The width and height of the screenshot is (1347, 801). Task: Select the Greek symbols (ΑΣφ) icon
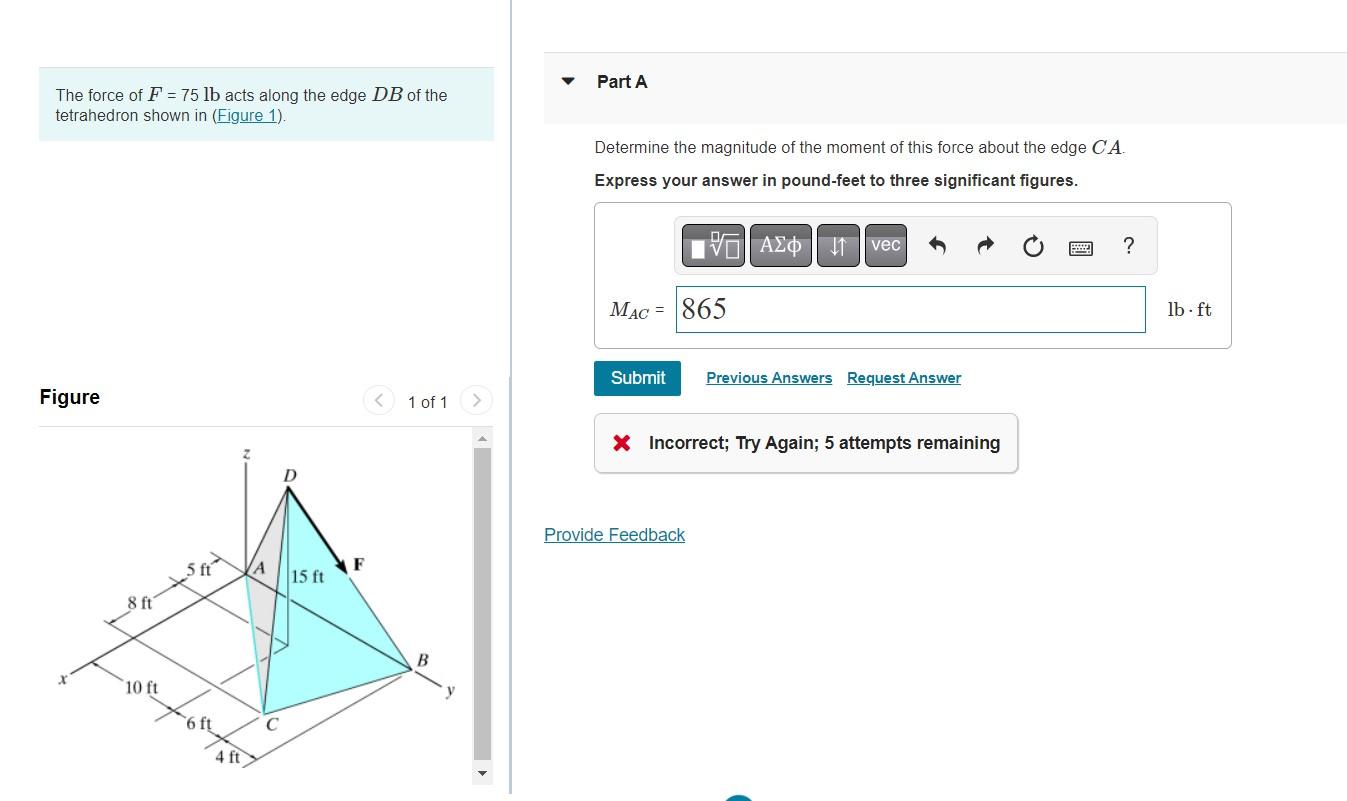(780, 245)
